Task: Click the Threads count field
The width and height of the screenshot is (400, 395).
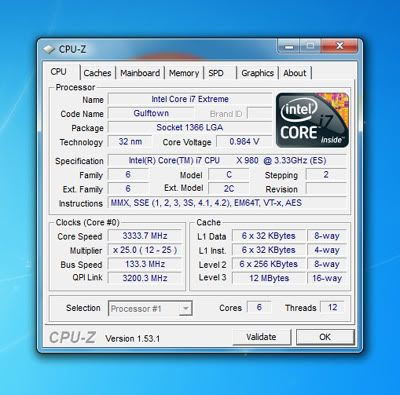Action: coord(332,307)
